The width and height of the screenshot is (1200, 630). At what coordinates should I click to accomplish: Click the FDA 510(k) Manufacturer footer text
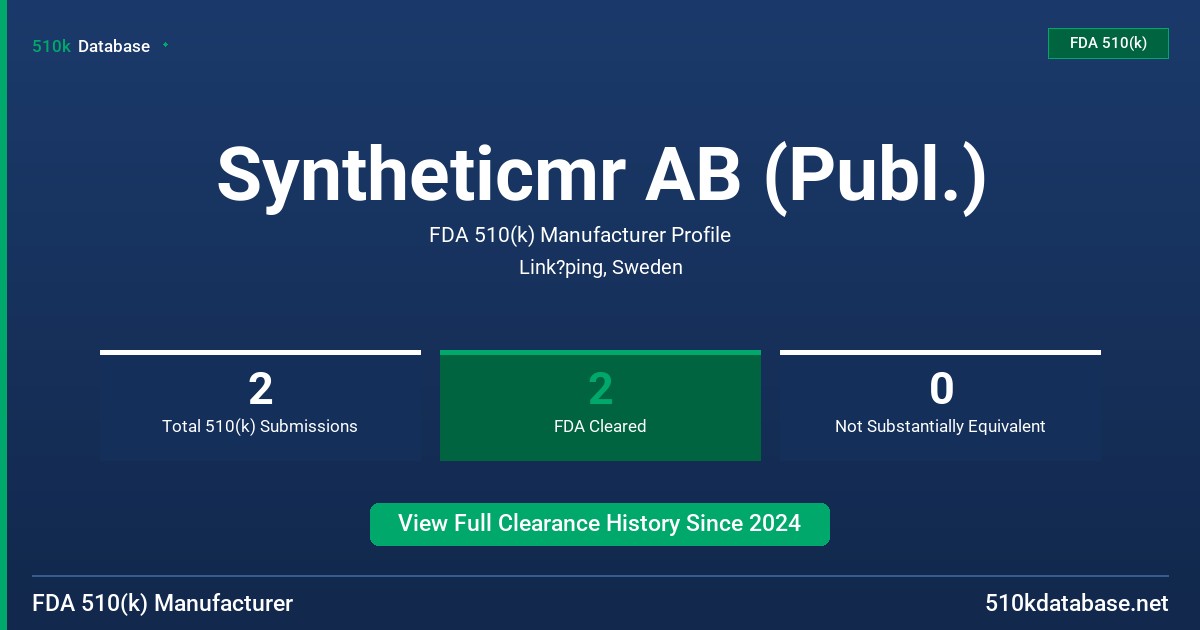coord(163,603)
